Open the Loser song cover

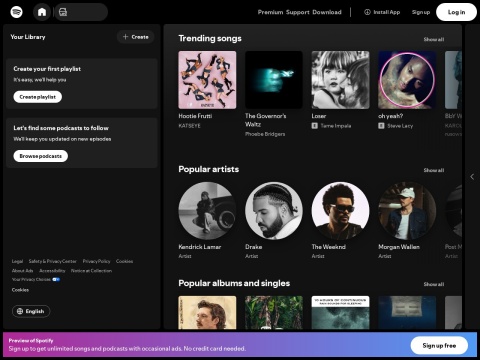point(341,80)
